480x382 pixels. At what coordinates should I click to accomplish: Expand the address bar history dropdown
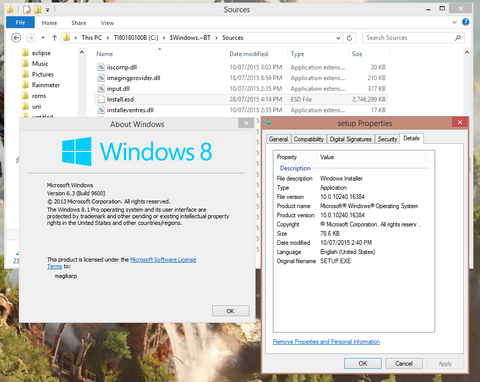pos(338,38)
